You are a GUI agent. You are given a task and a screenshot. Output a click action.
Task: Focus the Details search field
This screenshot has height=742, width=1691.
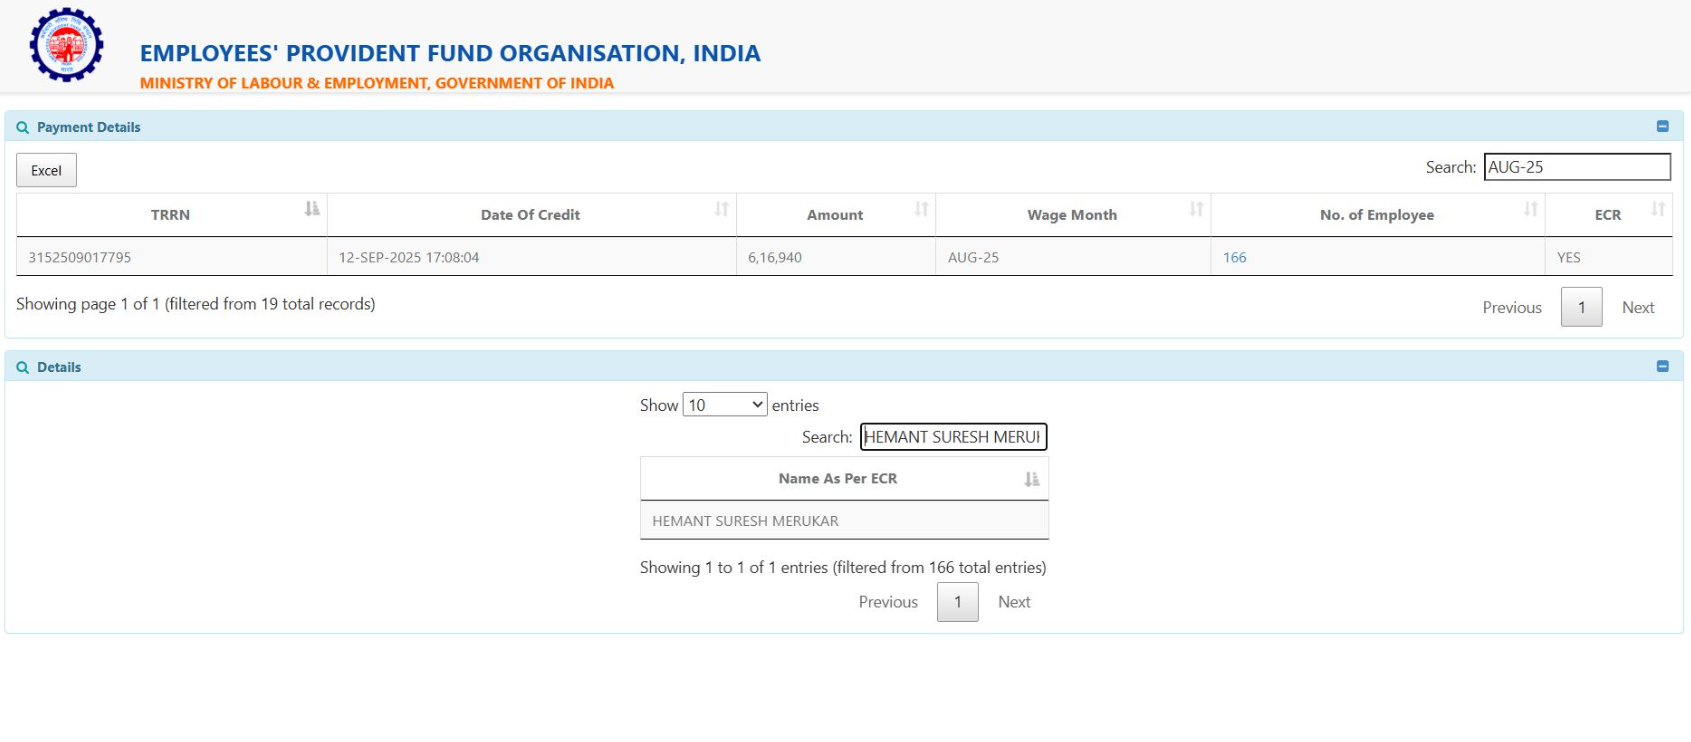pos(953,437)
